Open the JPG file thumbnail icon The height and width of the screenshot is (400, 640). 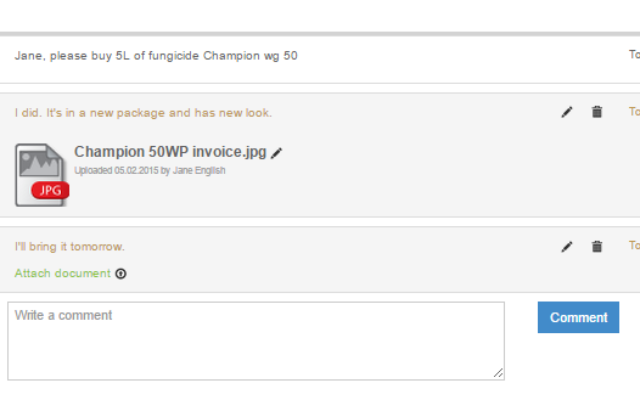(x=42, y=175)
